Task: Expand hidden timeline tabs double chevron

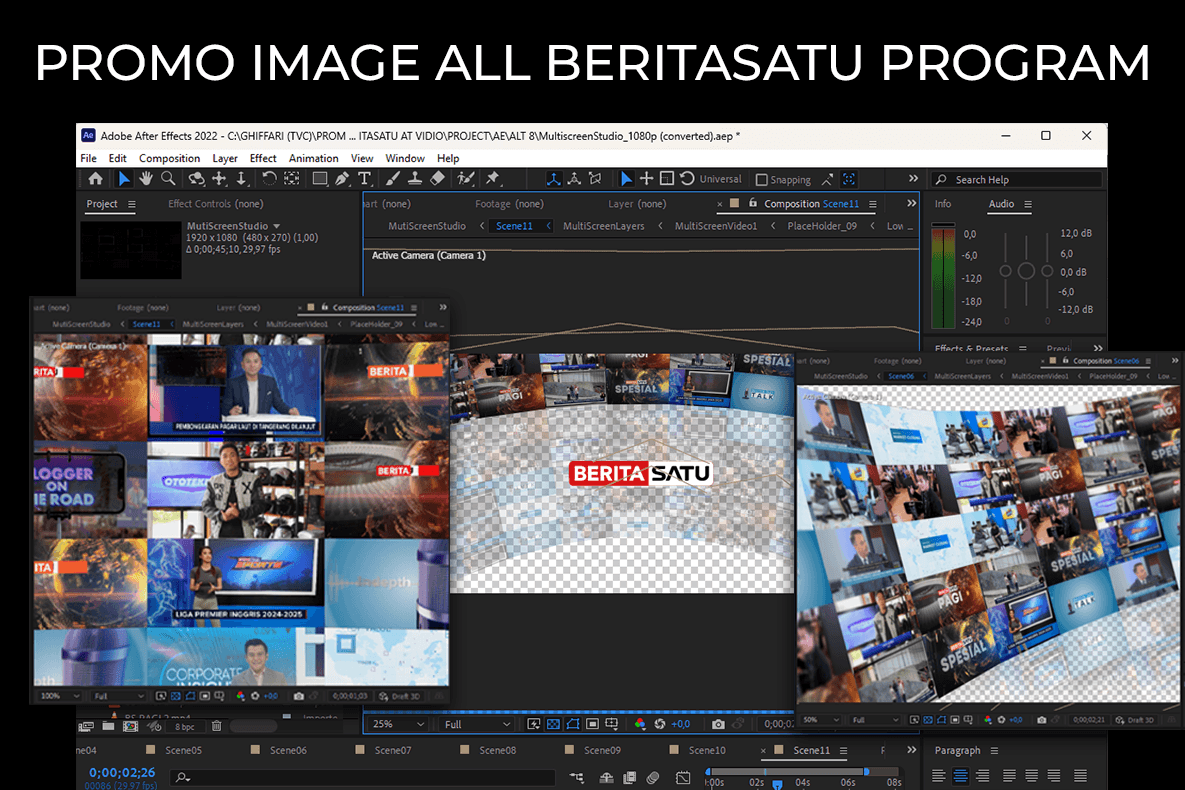Action: click(911, 750)
